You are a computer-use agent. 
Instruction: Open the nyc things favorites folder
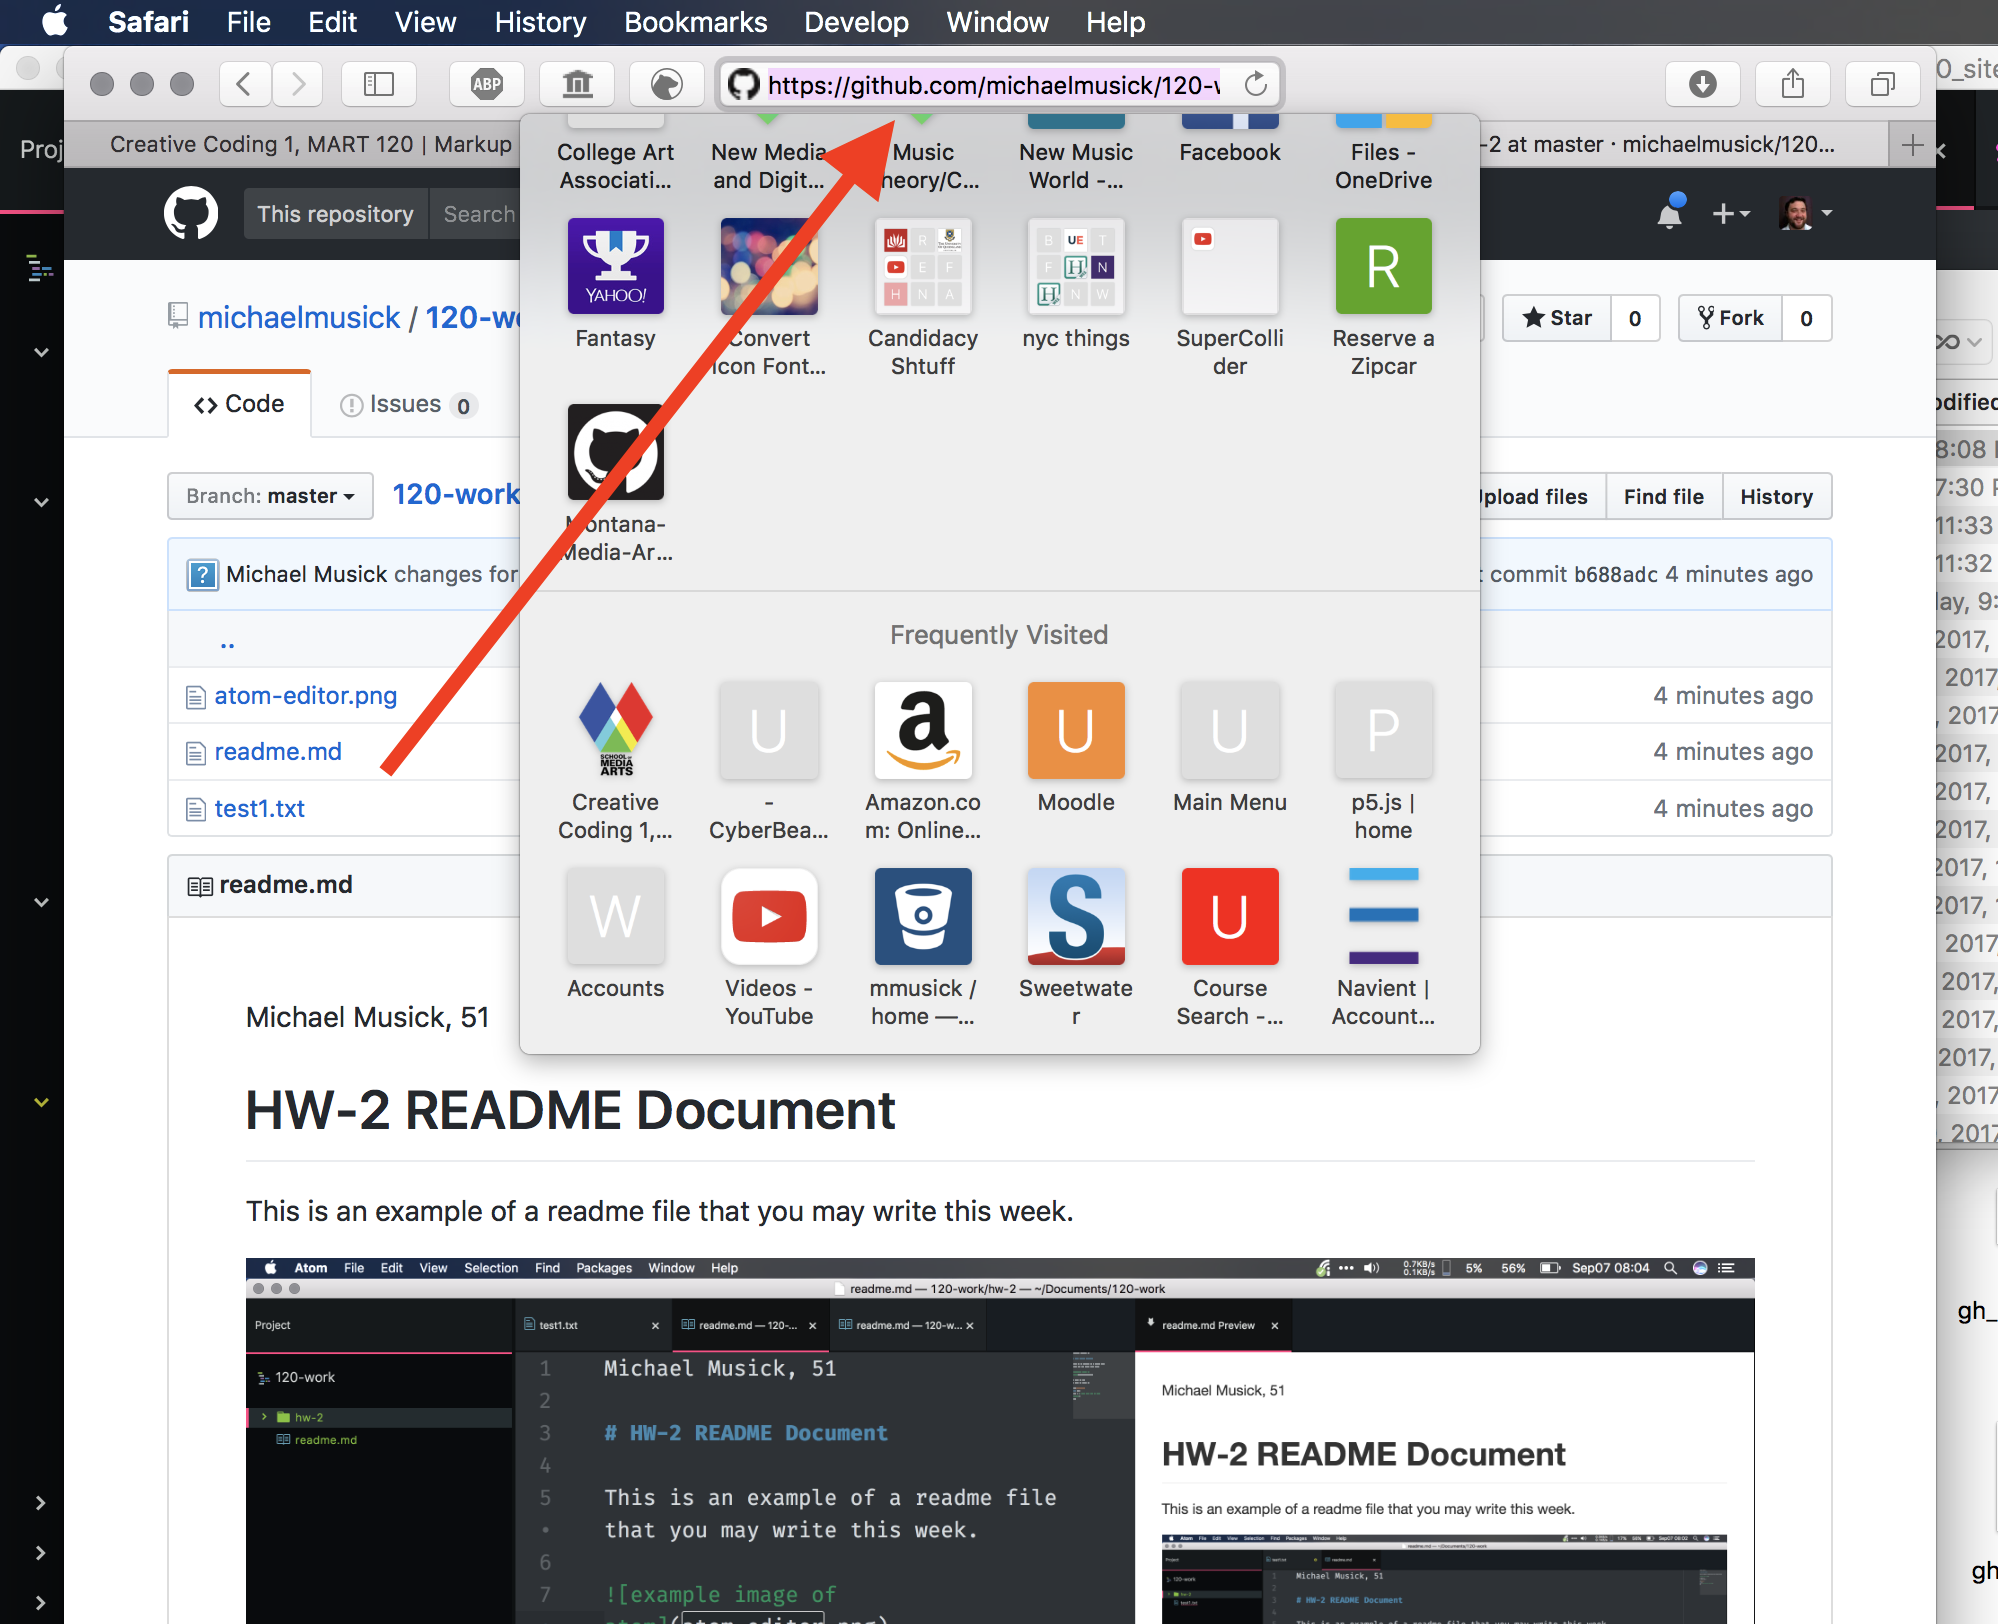point(1076,285)
